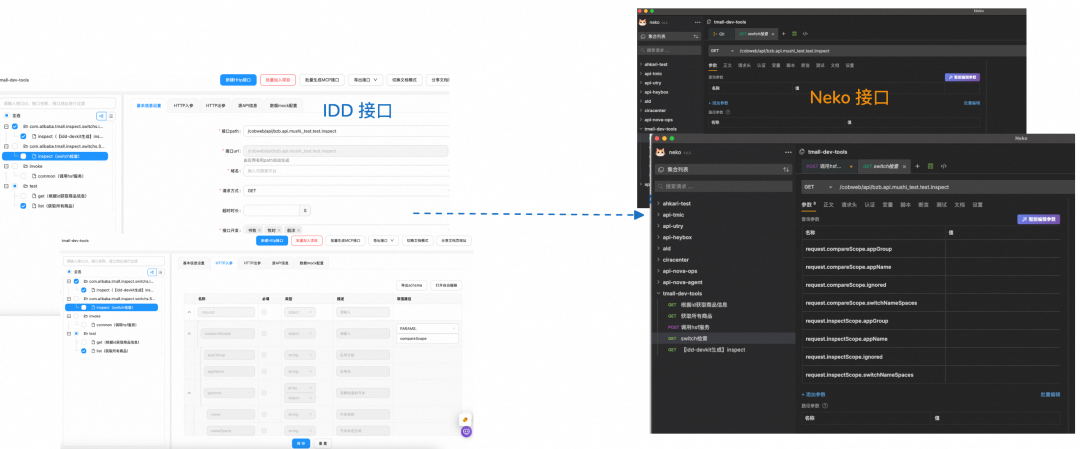Toggle the test folder checkbox on IDD basic-info page

15,186
